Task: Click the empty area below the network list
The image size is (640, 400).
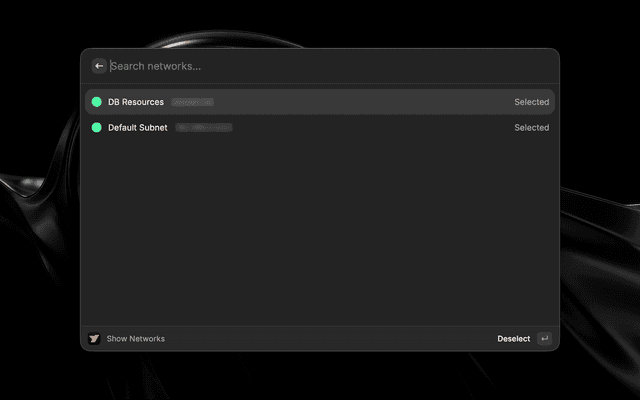Action: point(320,230)
